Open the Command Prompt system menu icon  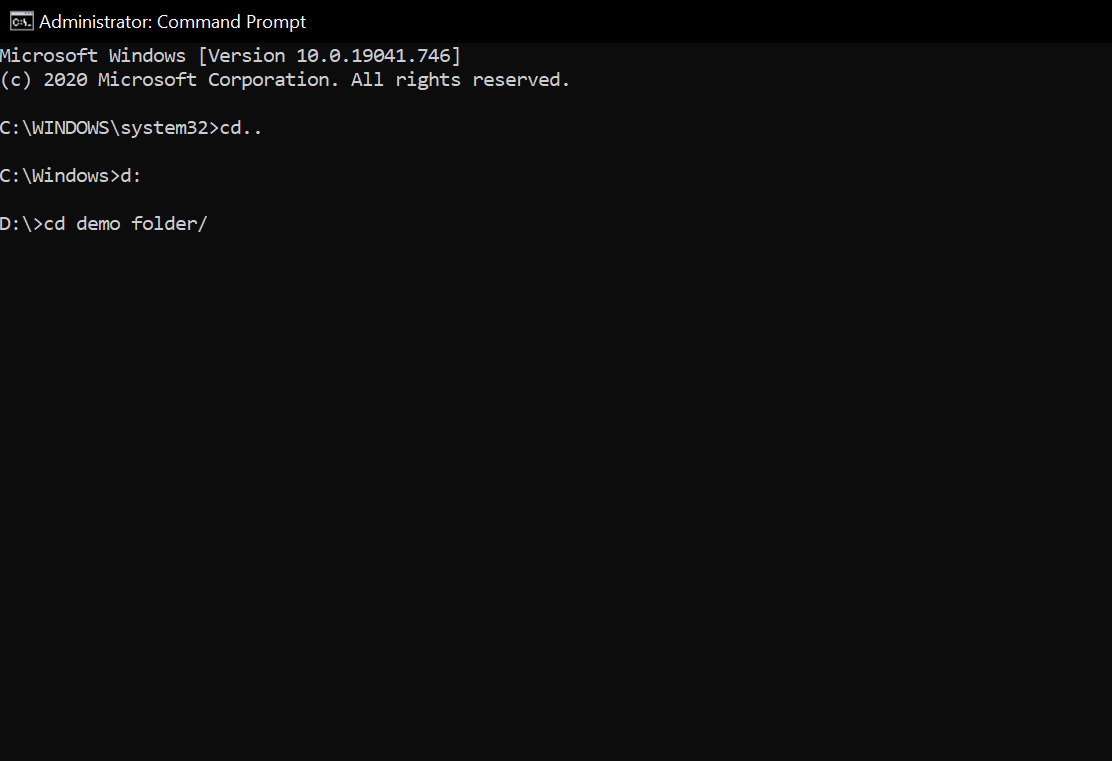pyautogui.click(x=19, y=21)
